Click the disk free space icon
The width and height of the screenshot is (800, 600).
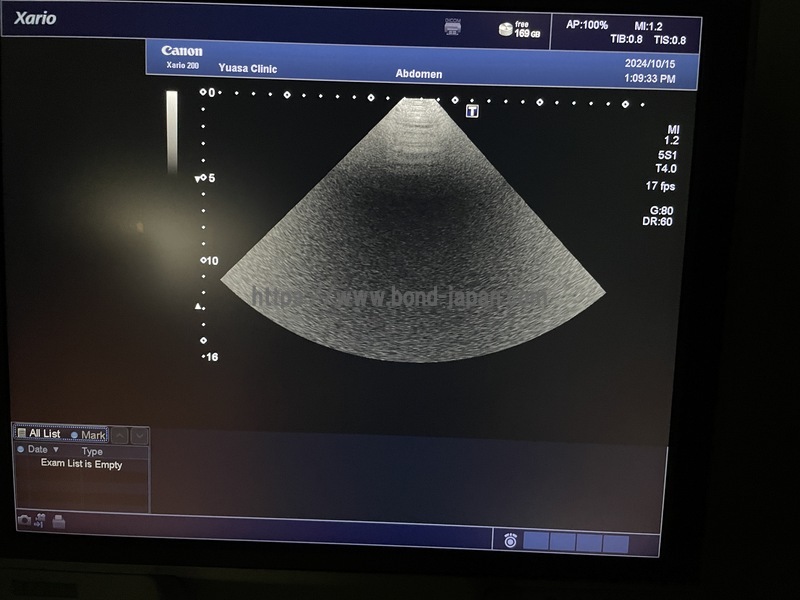[506, 29]
